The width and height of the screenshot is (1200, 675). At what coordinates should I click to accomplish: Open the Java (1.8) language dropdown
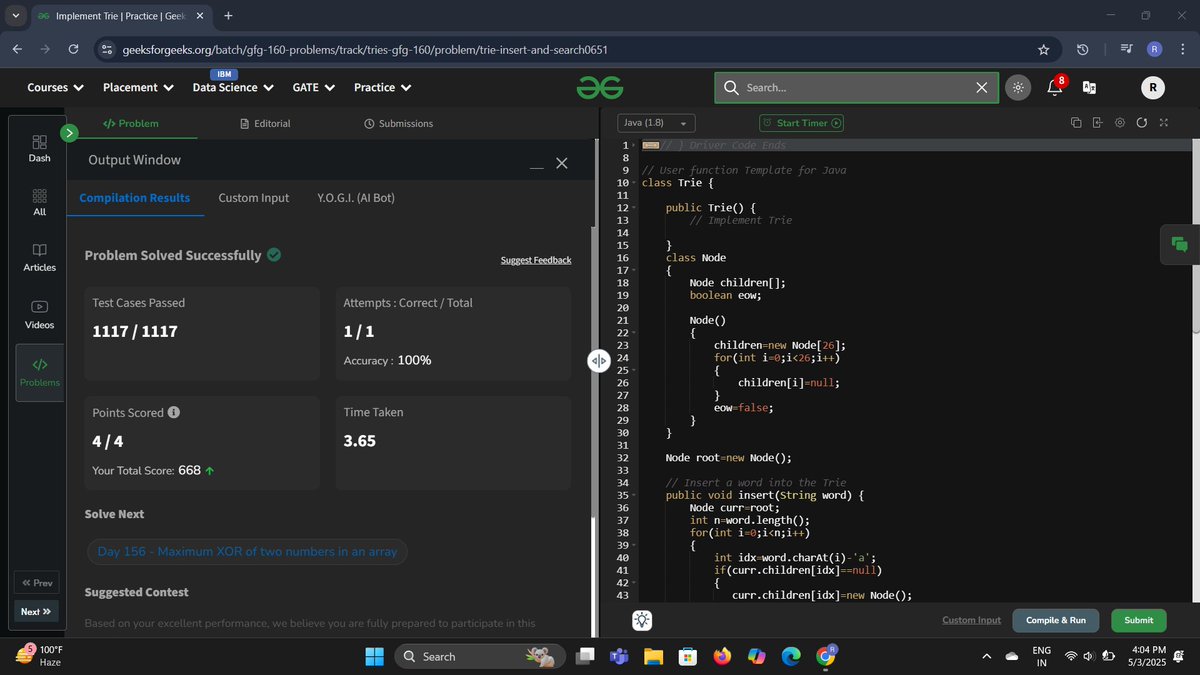[655, 123]
